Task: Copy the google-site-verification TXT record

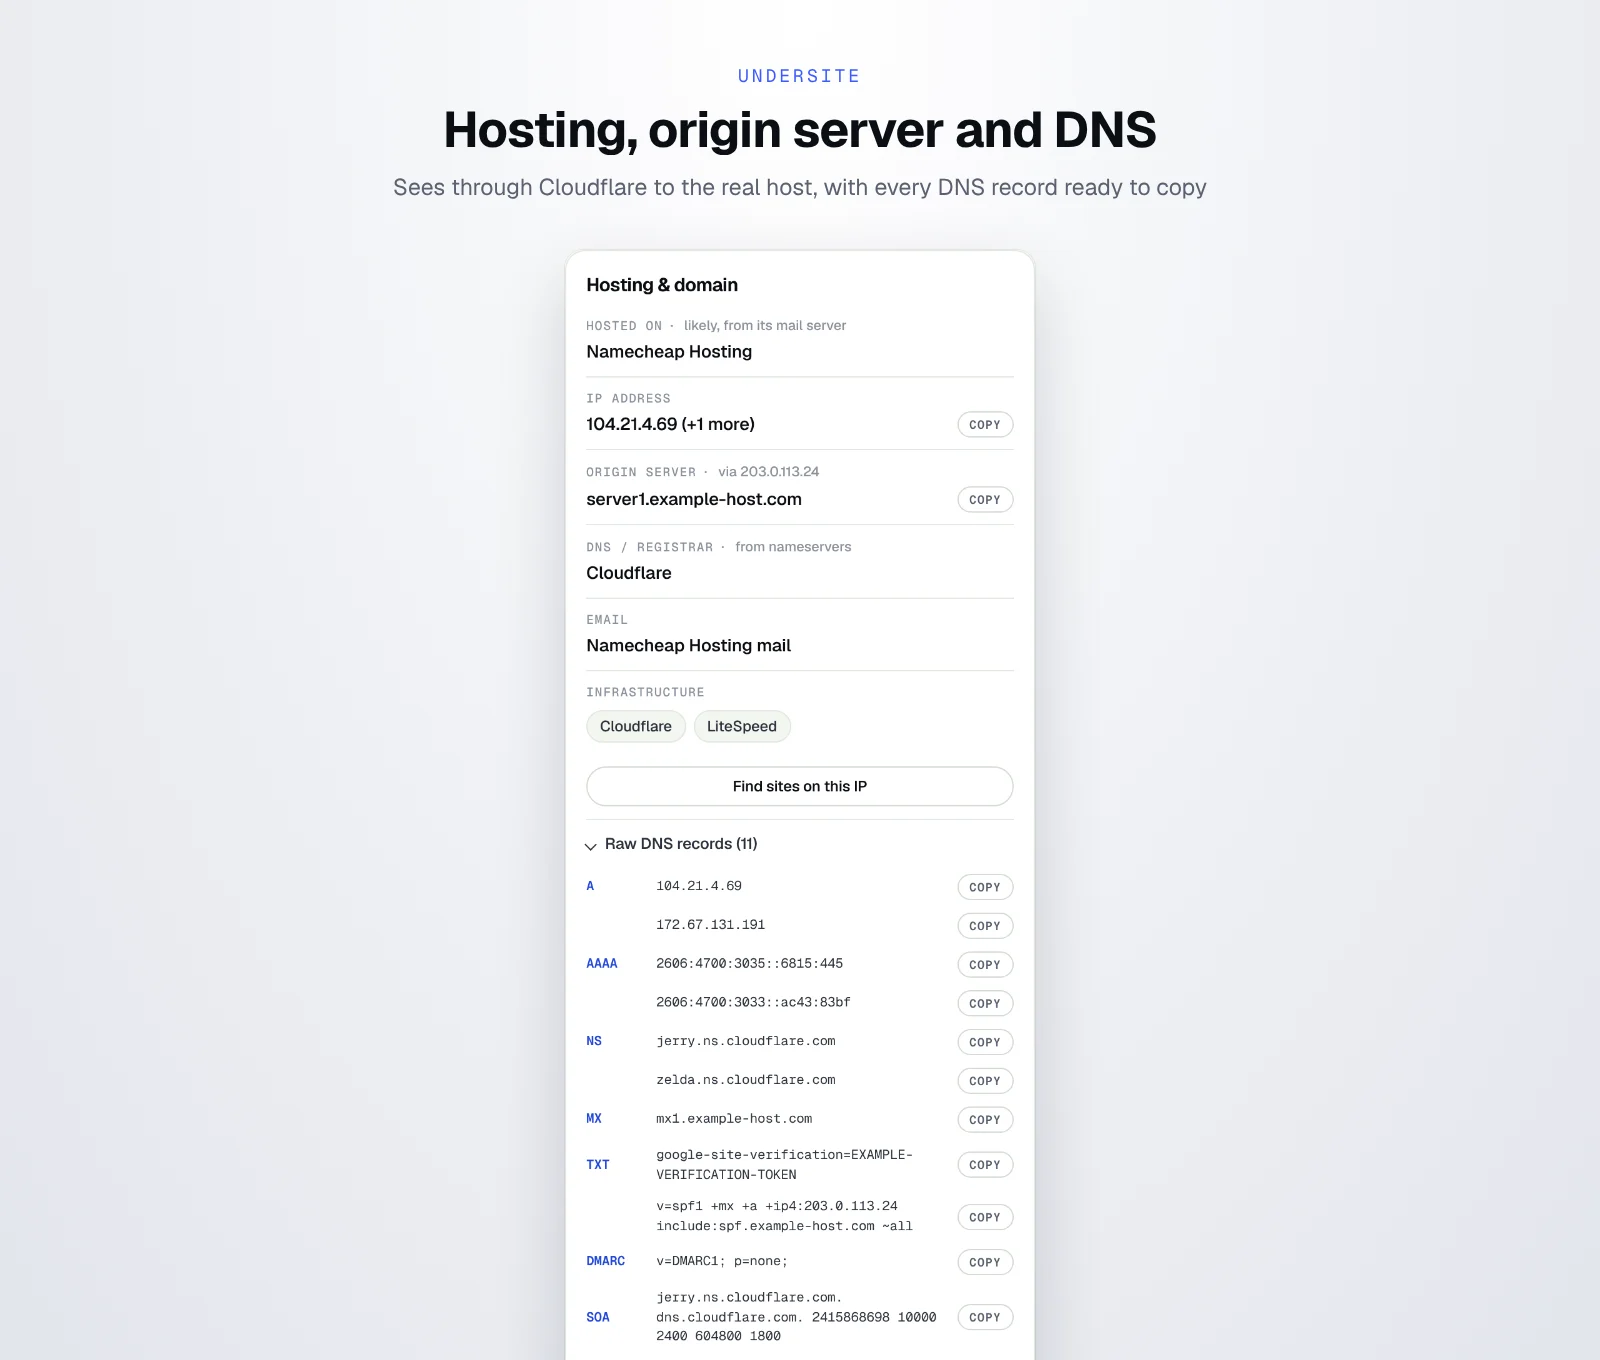Action: tap(985, 1165)
